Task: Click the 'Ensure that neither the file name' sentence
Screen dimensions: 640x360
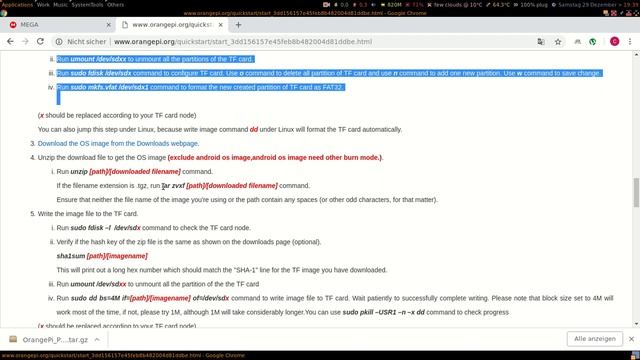Action: click(x=247, y=200)
